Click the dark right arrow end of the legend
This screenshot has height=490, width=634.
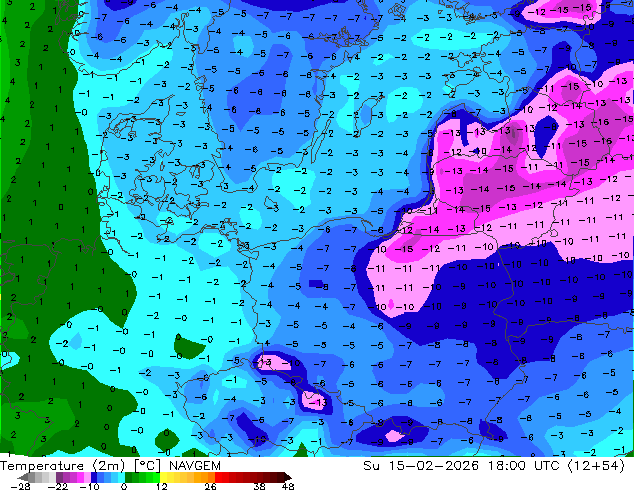(x=287, y=477)
